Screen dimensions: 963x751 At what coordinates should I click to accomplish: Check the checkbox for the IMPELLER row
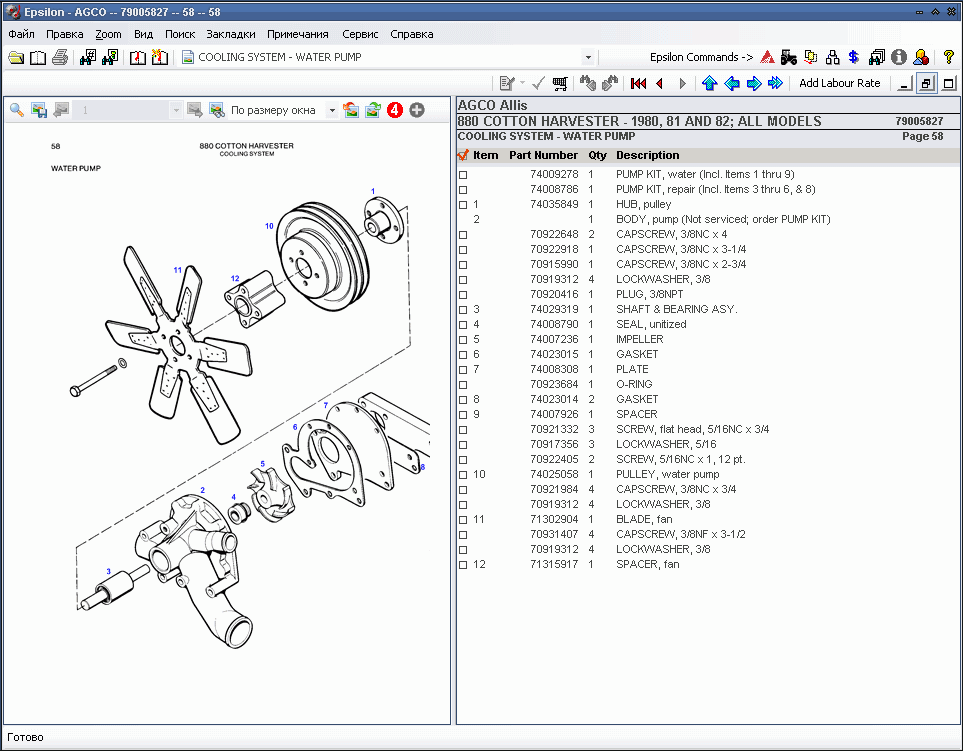[x=462, y=339]
